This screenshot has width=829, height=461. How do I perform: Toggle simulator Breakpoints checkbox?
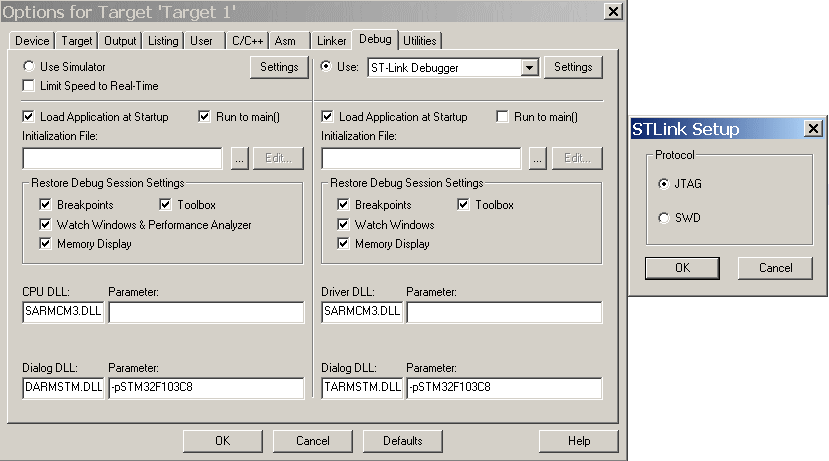45,204
